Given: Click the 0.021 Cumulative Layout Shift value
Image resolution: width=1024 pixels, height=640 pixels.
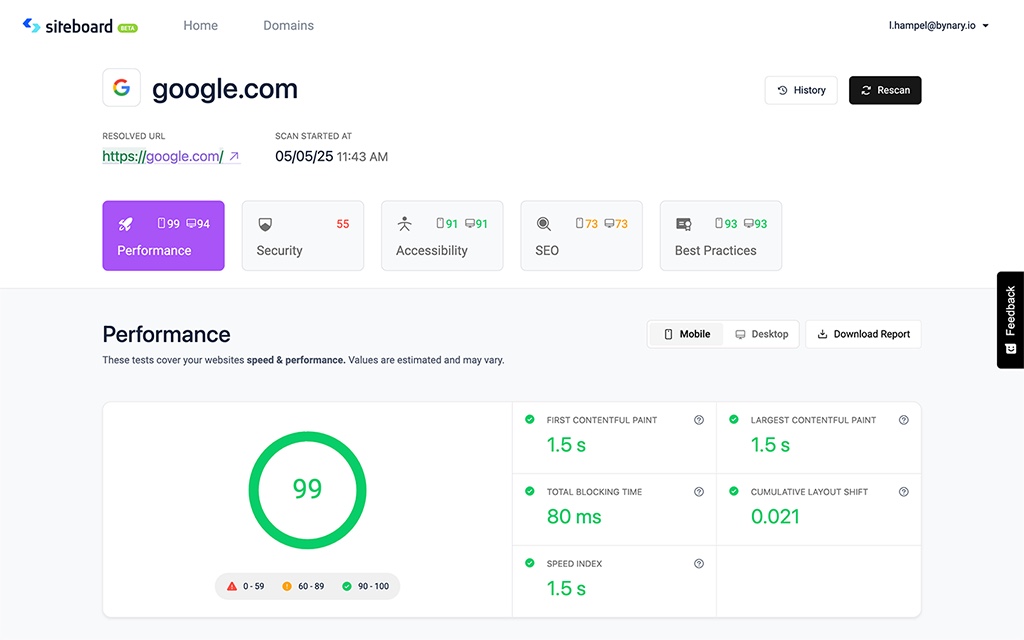Looking at the screenshot, I should (x=775, y=517).
